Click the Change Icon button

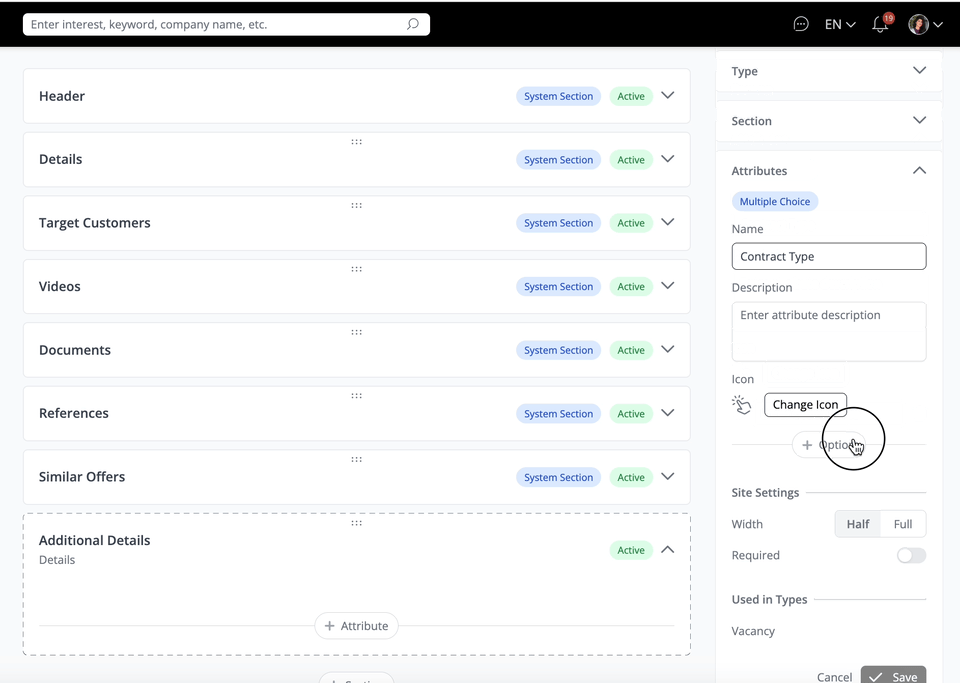coord(805,405)
